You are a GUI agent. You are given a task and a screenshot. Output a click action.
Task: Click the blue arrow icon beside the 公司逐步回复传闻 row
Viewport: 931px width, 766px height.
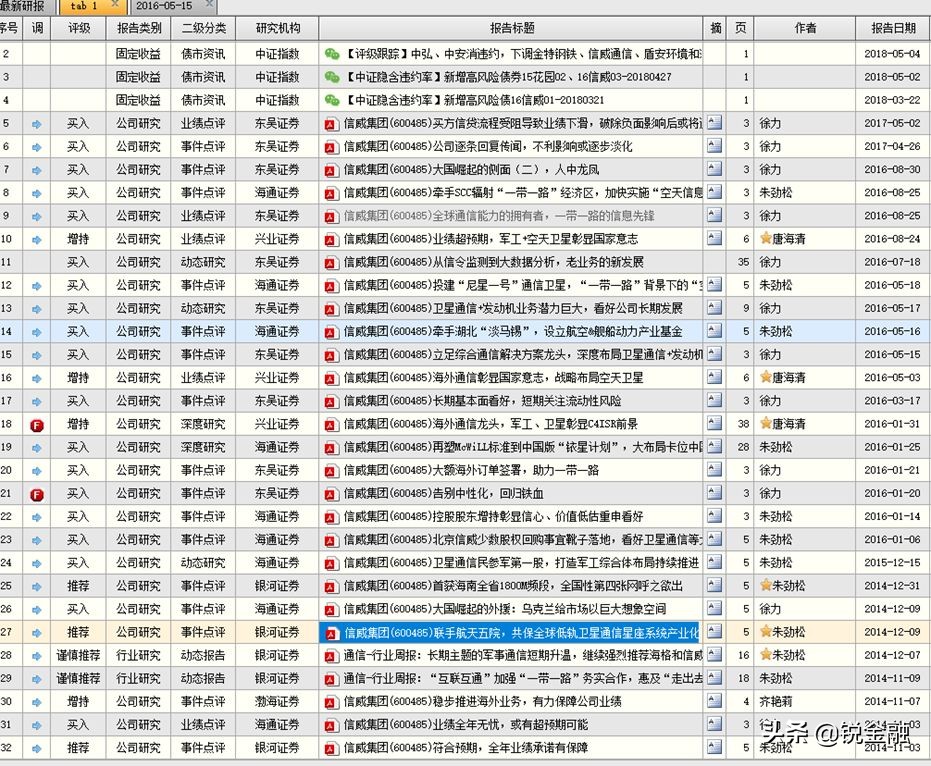point(37,146)
